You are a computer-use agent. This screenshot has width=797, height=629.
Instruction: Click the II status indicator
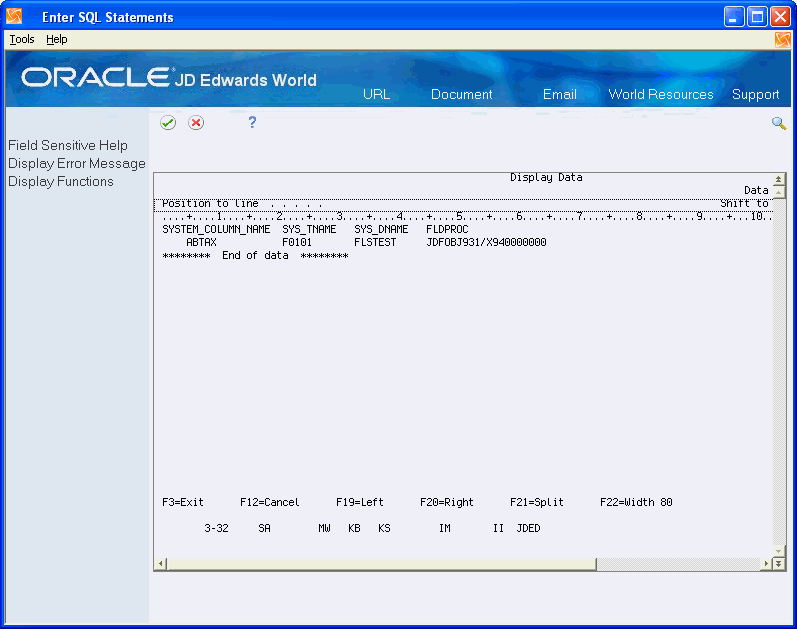coord(498,528)
